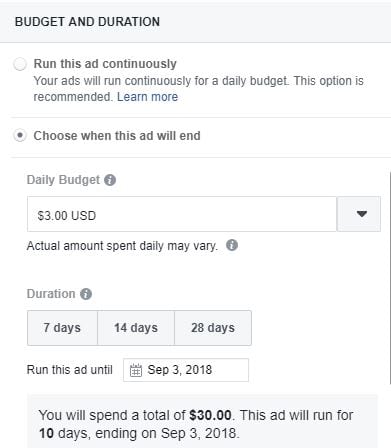
Task: Select the 'Run this ad continuously' radio button
Action: click(20, 64)
